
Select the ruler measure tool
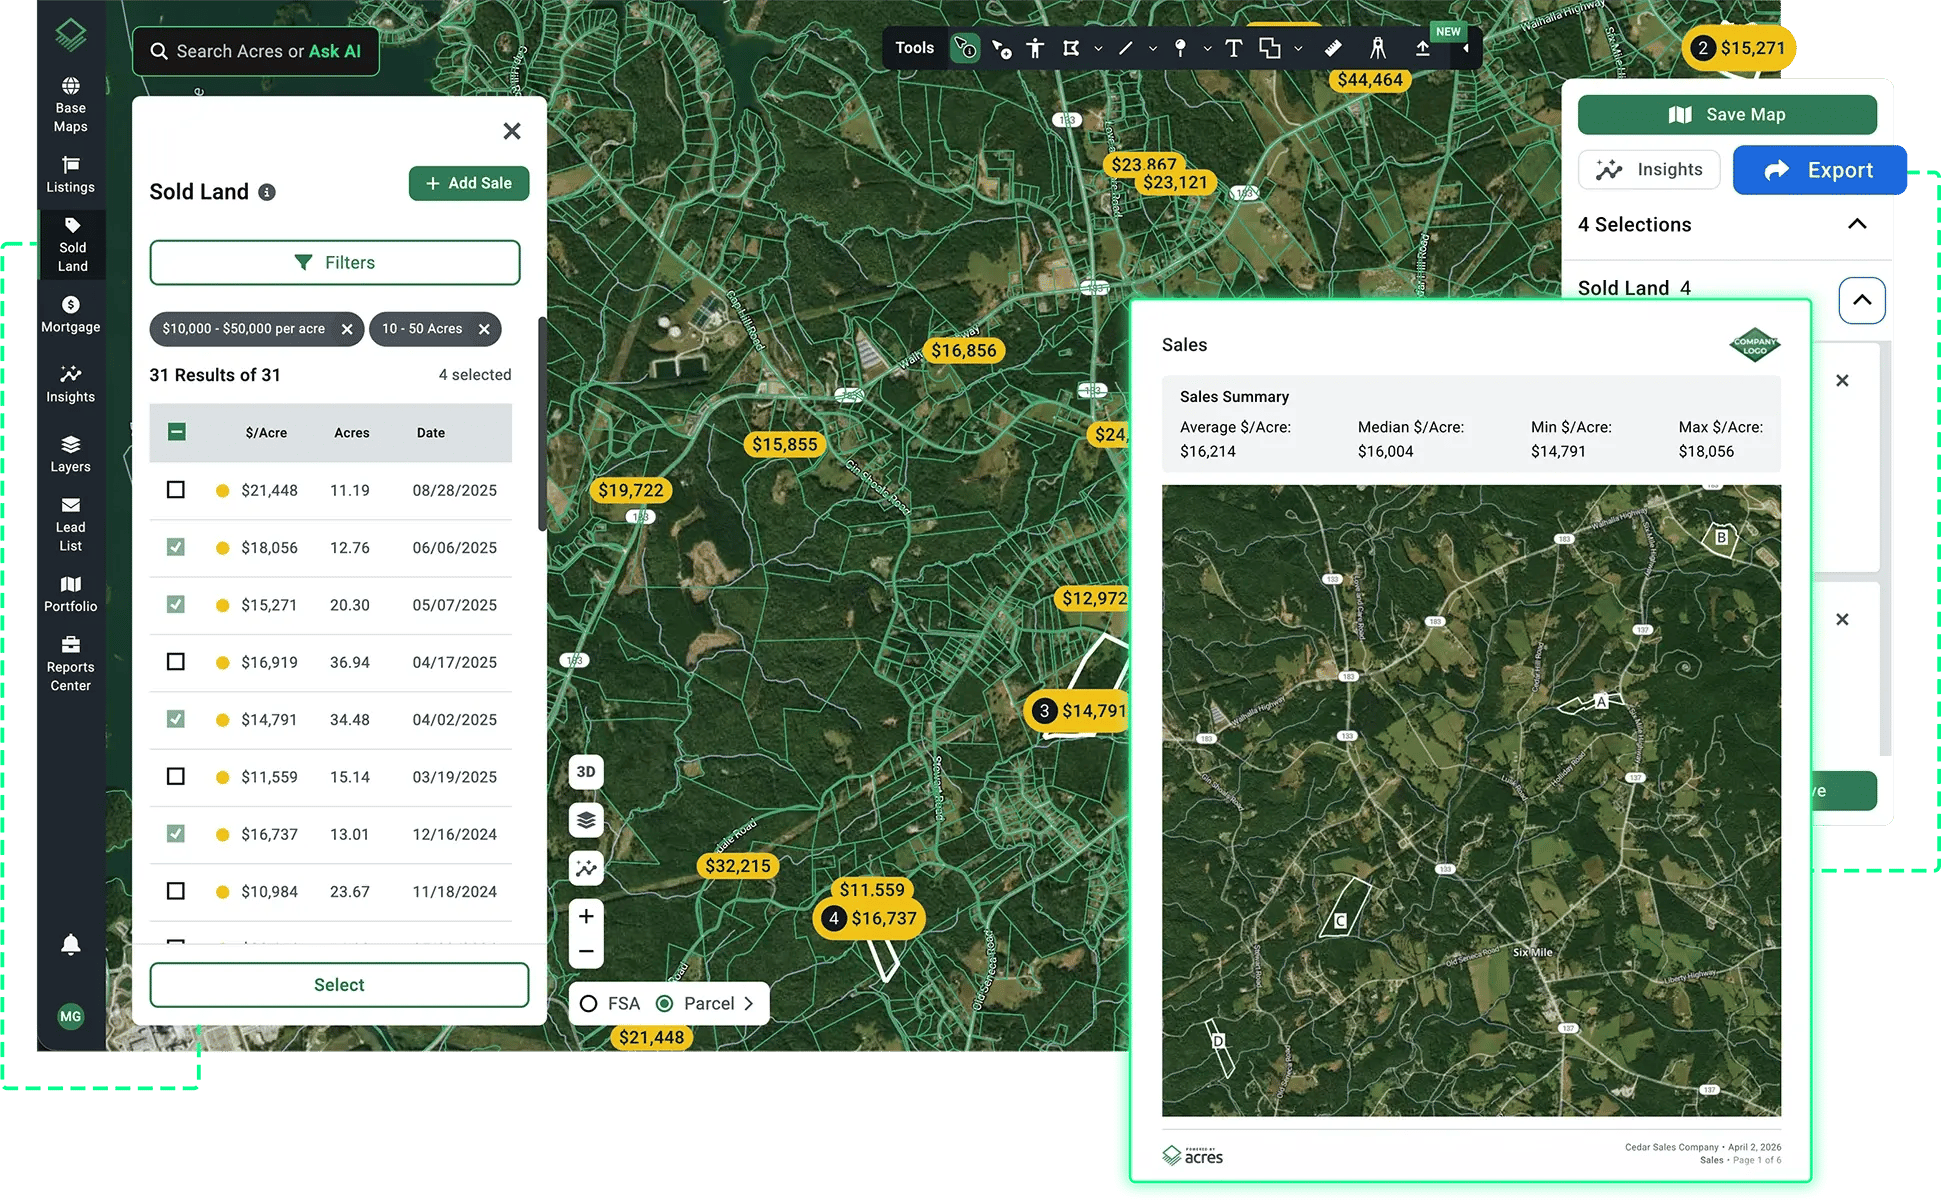point(1333,48)
